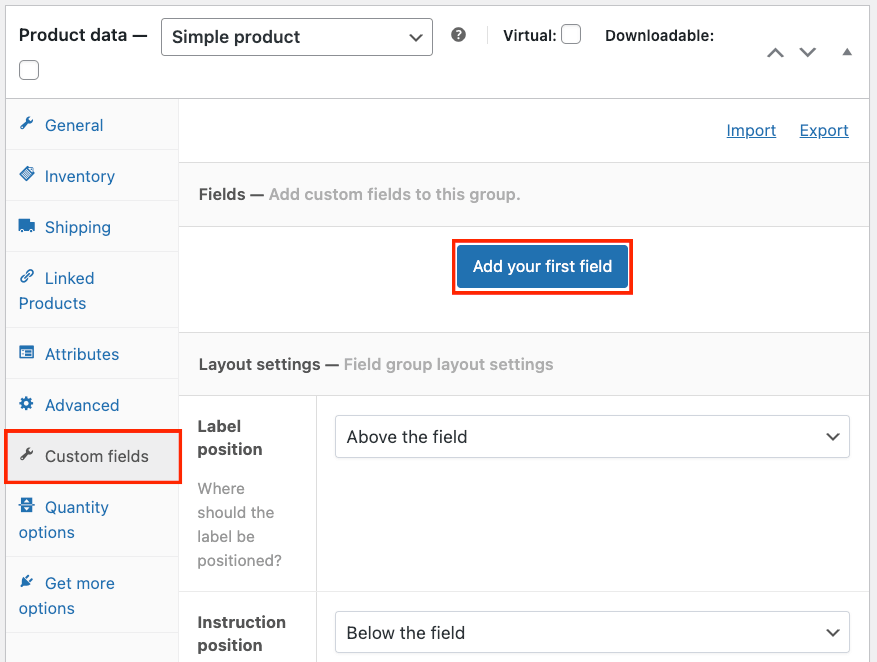Collapse the Product data panel

847,52
